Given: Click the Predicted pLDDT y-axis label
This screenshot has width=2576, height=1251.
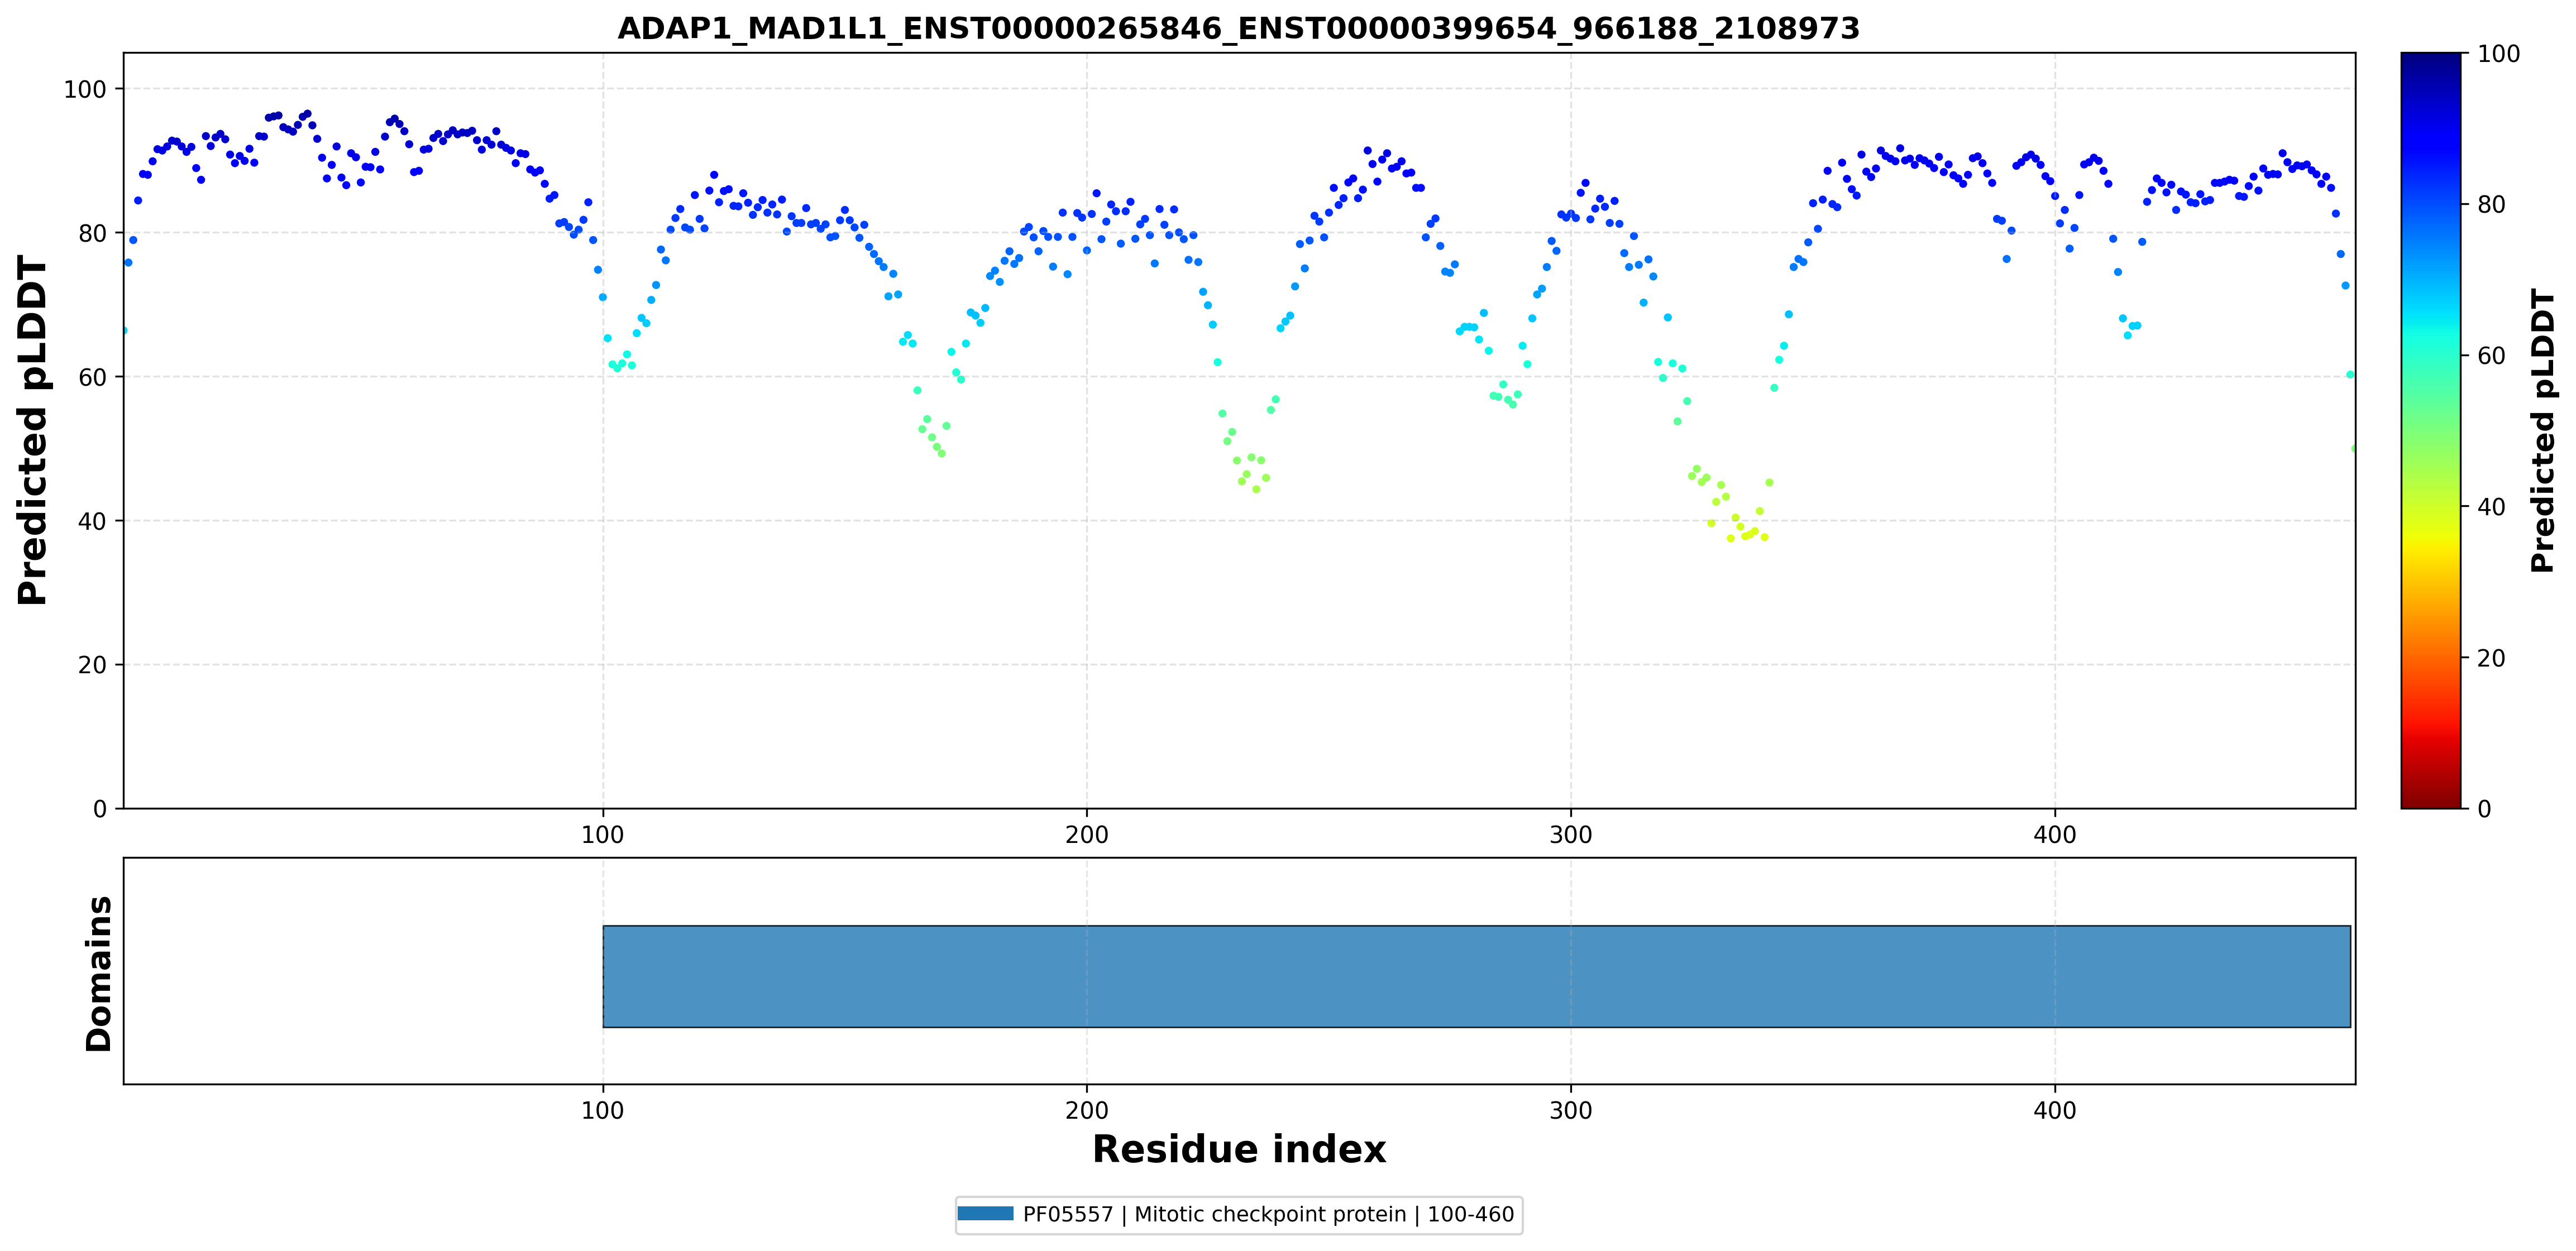Looking at the screenshot, I should [32, 430].
